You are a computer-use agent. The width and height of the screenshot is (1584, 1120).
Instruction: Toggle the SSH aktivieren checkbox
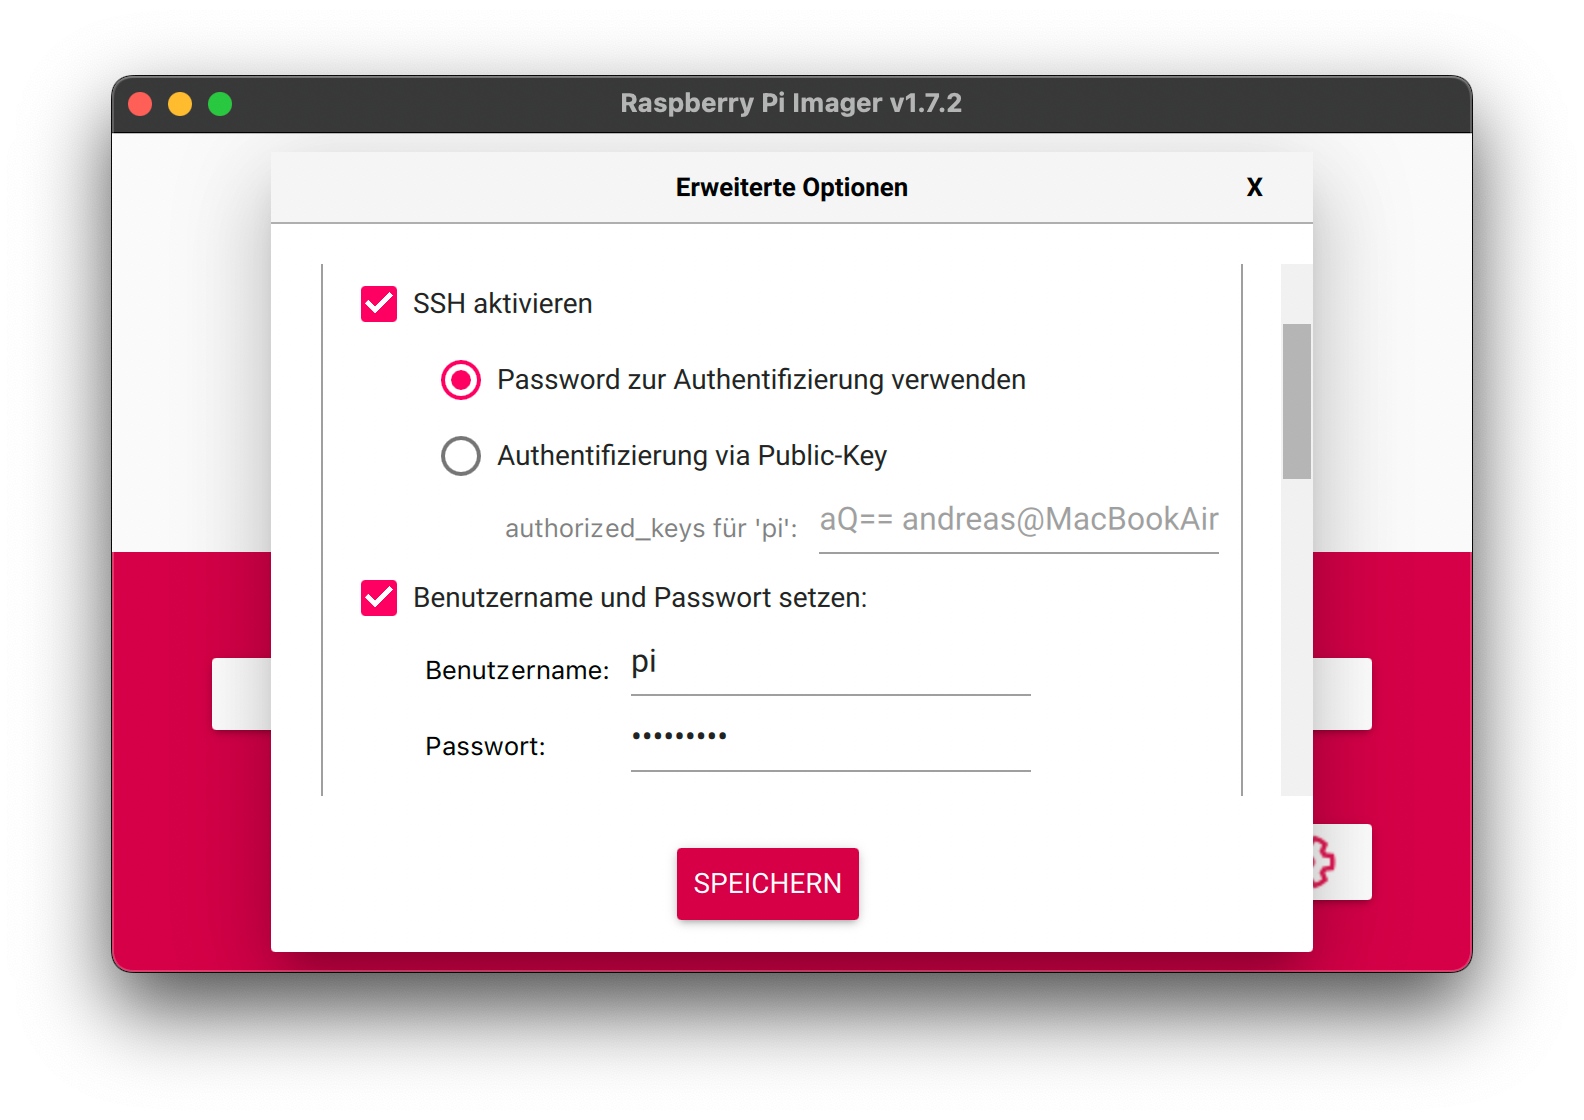click(379, 304)
